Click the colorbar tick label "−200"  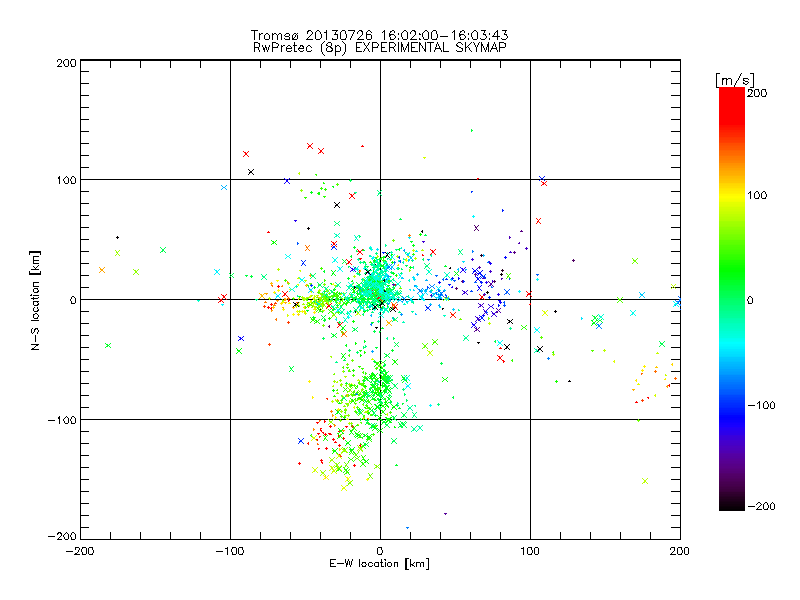[x=761, y=507]
